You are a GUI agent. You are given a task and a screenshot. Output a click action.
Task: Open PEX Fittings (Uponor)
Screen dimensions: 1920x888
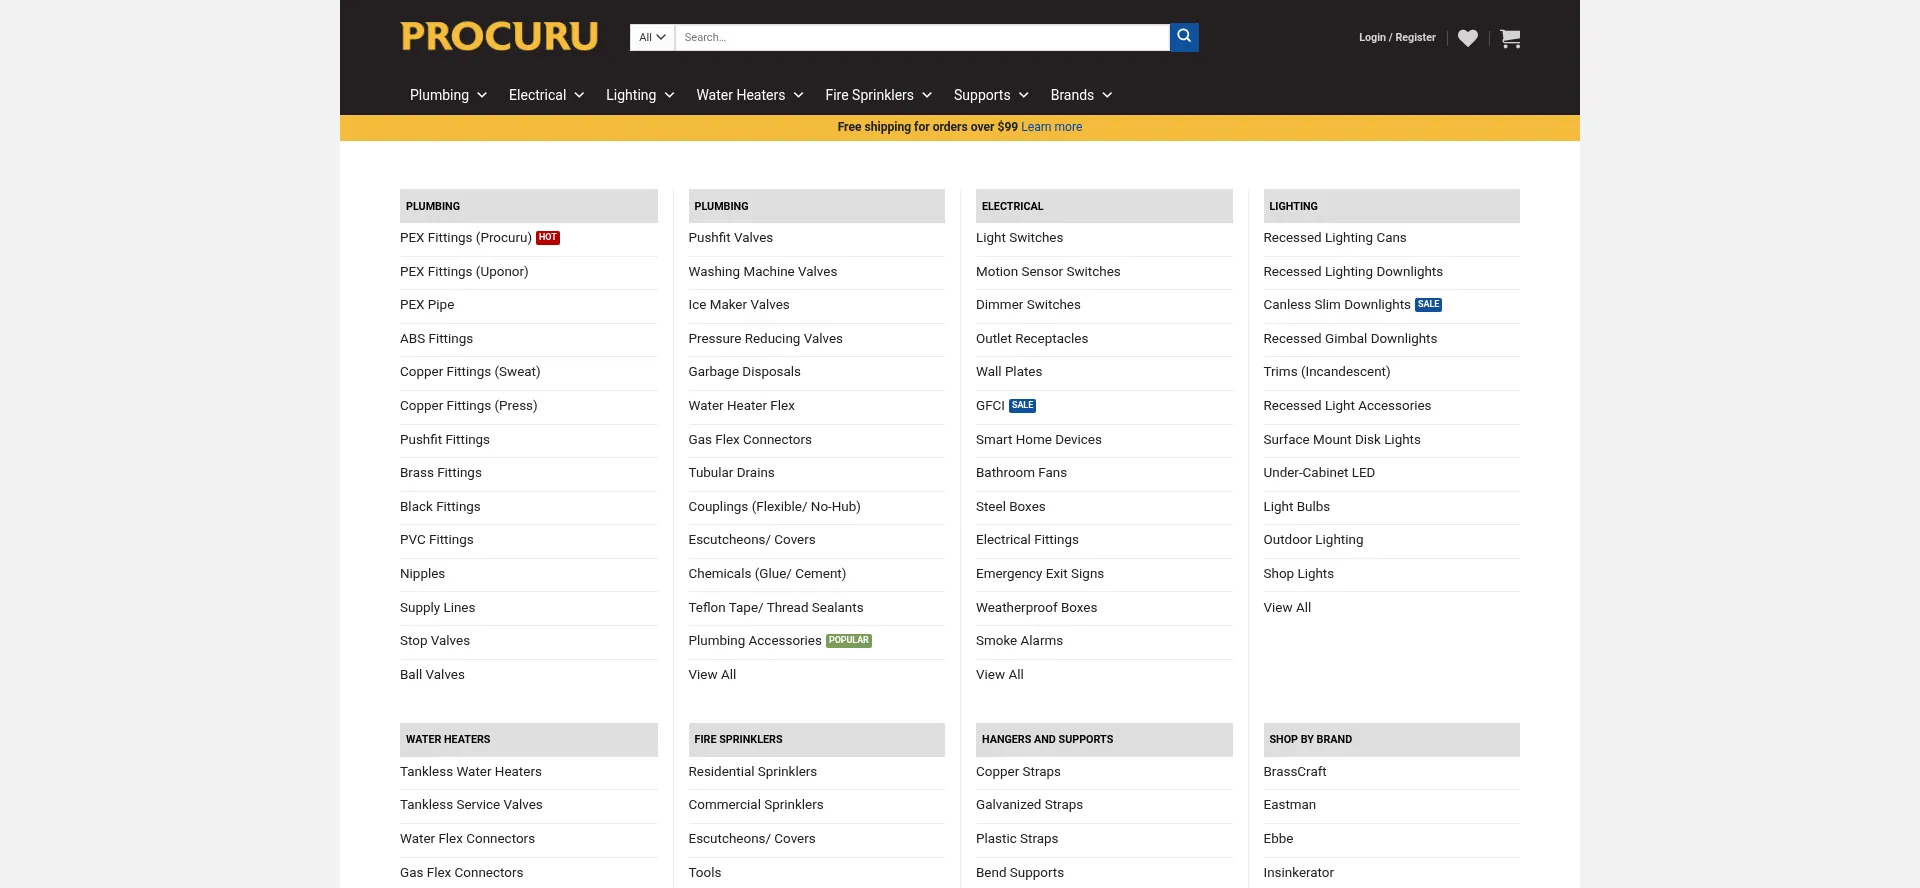[x=464, y=272]
